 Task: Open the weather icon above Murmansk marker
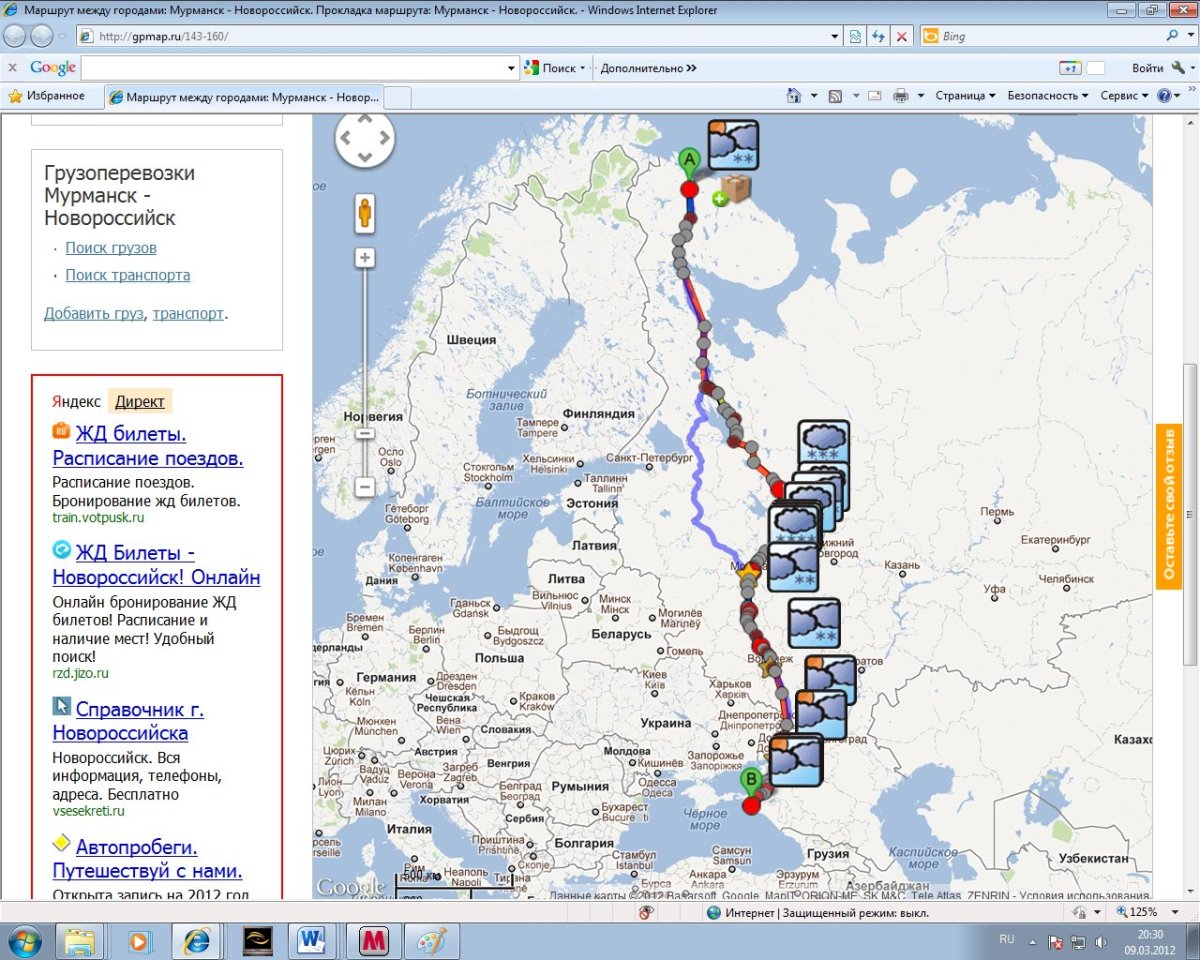coord(733,145)
